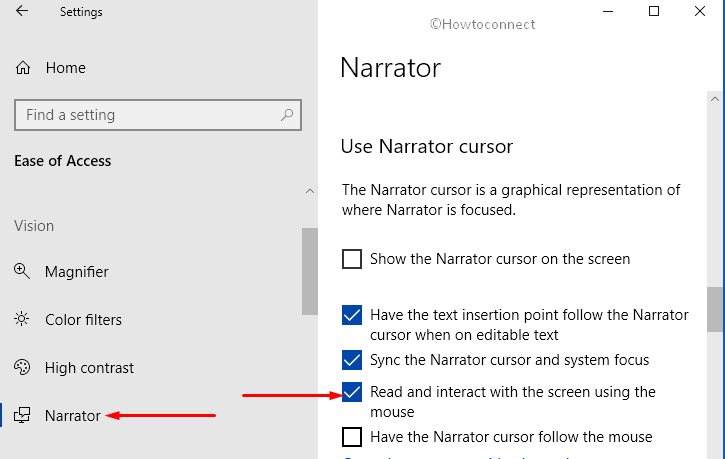Click the Vision section label
The image size is (725, 459).
point(34,226)
